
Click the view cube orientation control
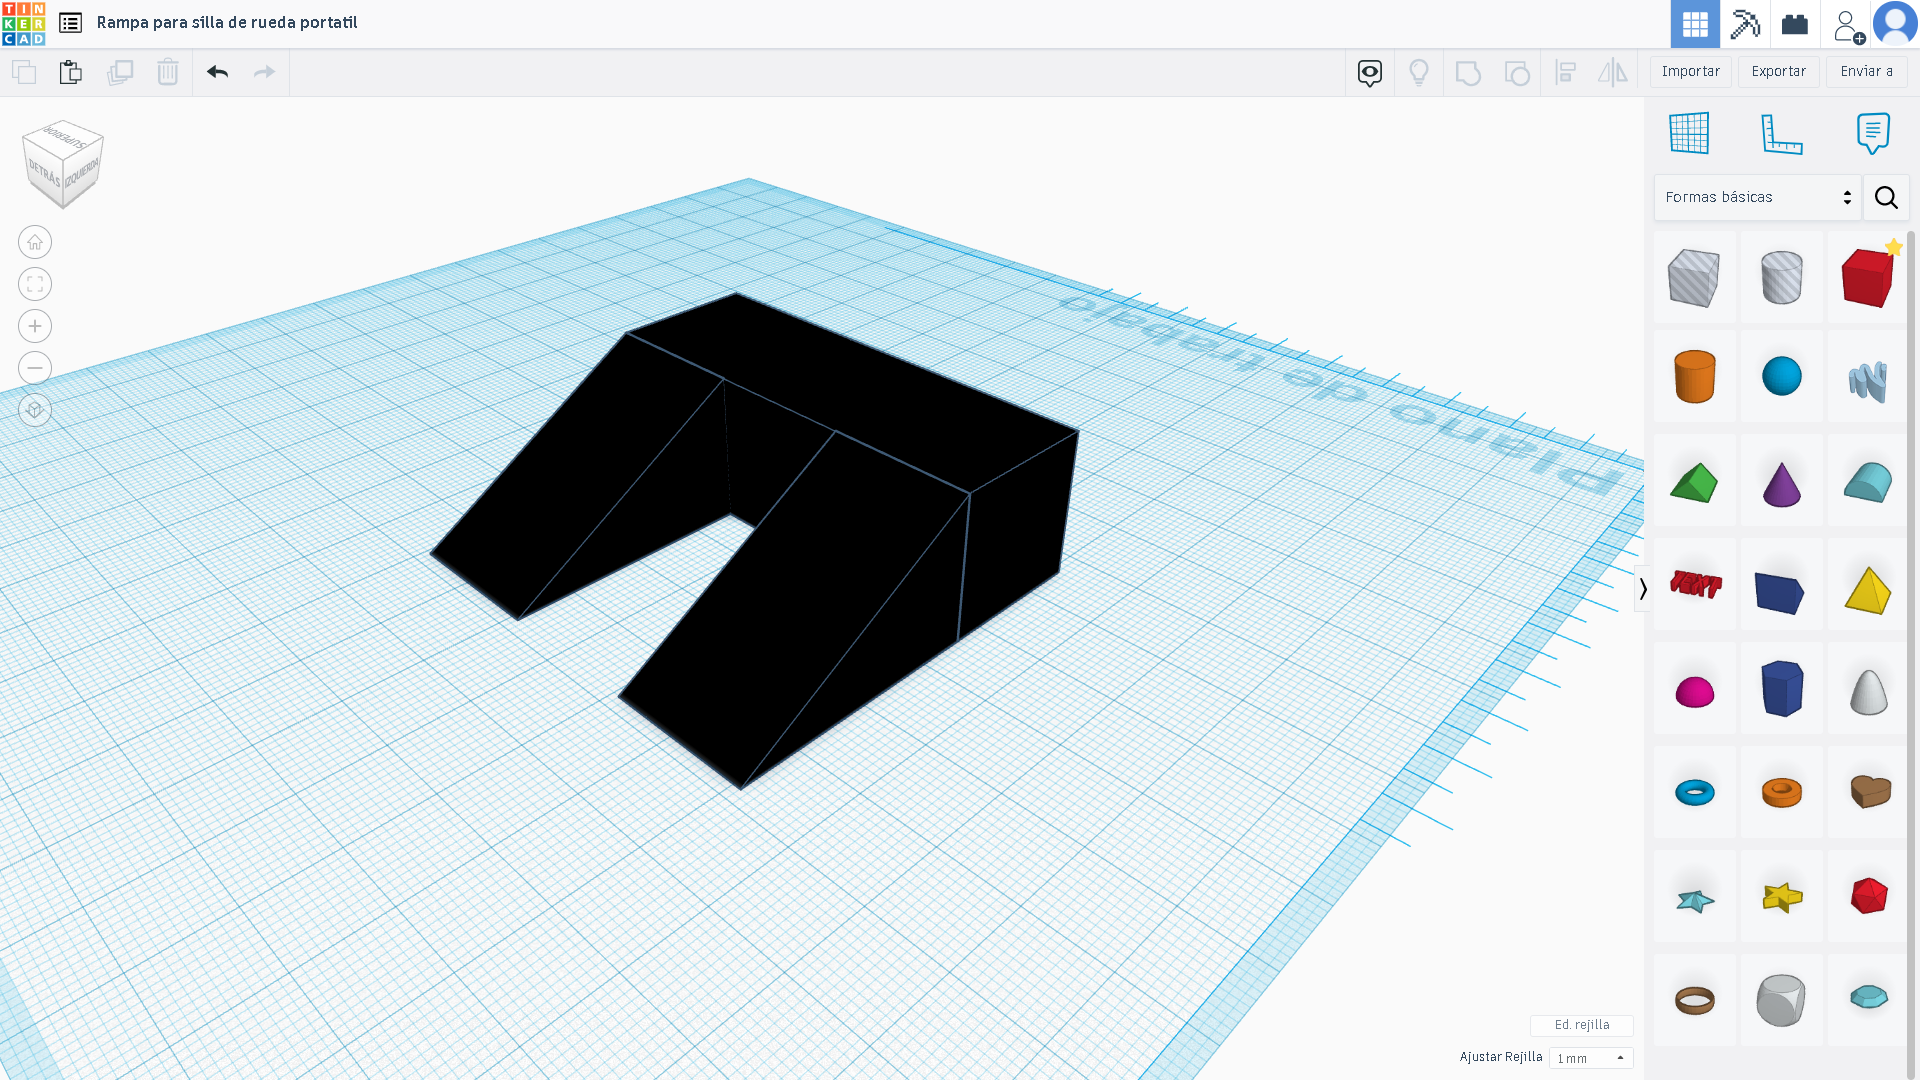(x=63, y=164)
